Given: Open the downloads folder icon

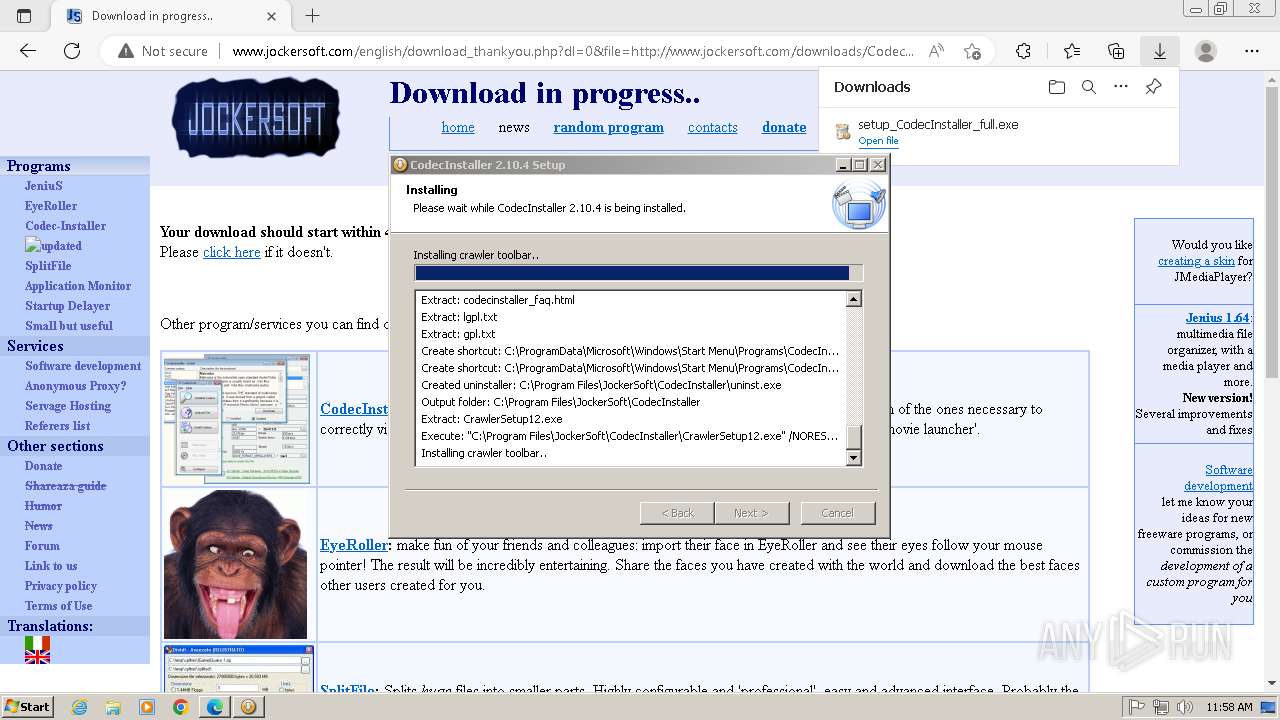Looking at the screenshot, I should coord(1057,87).
